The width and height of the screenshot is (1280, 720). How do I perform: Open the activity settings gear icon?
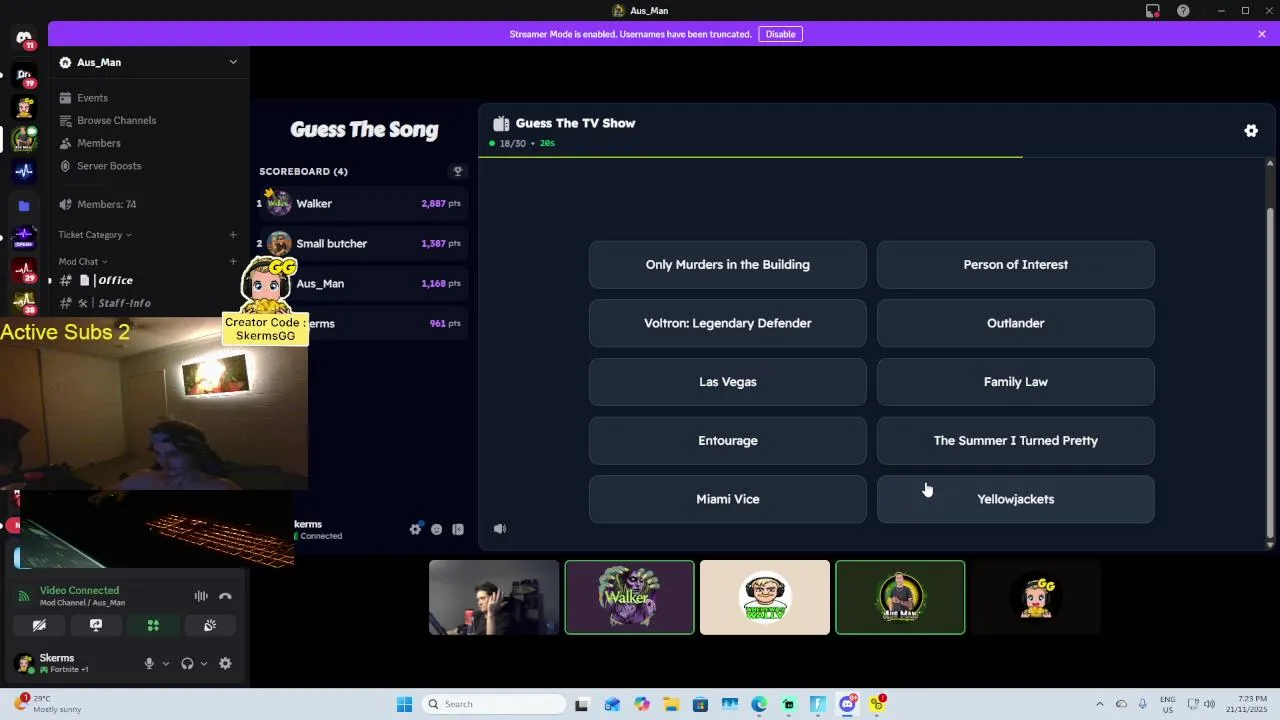pos(1251,131)
